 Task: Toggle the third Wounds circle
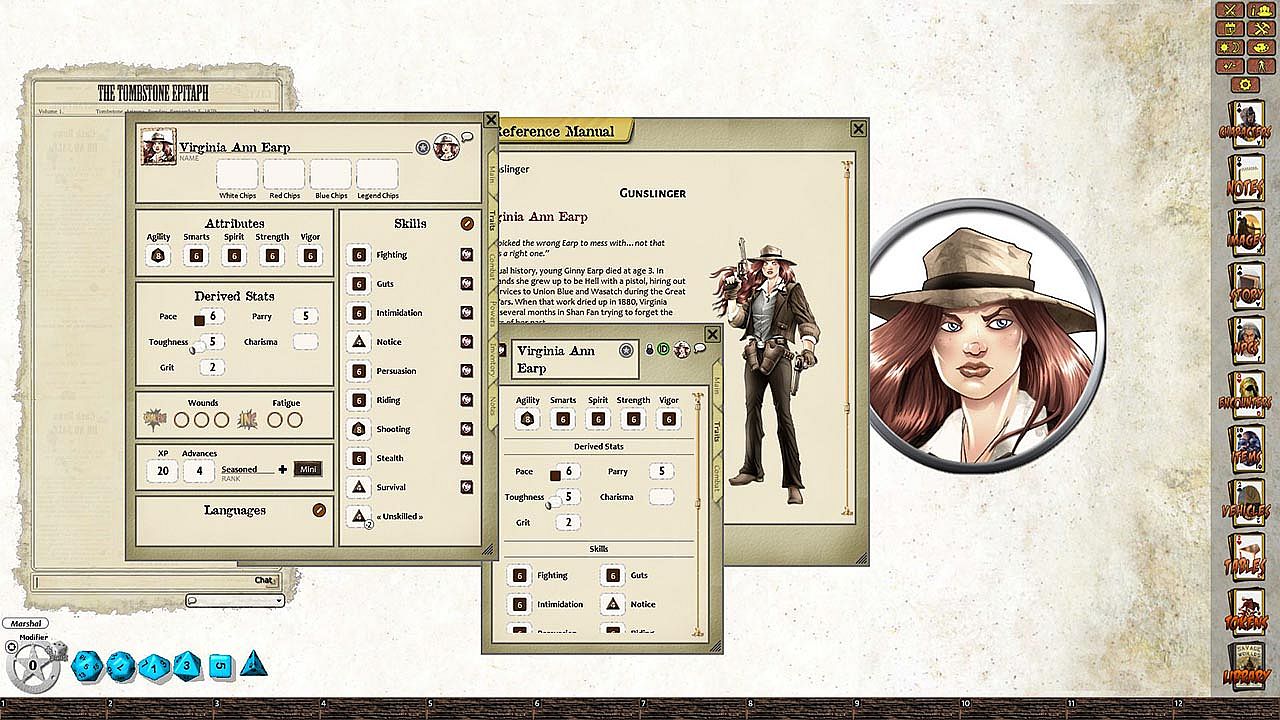[x=222, y=420]
